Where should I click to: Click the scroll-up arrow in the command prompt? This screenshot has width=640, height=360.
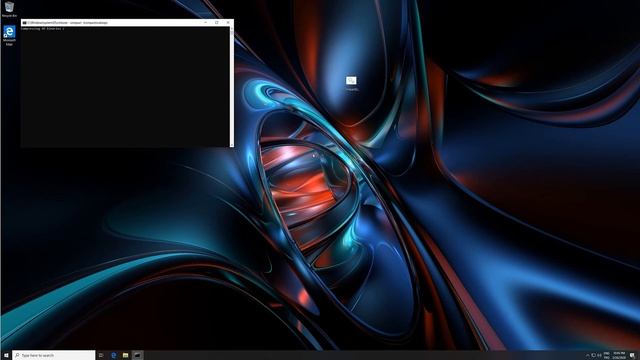[231, 29]
